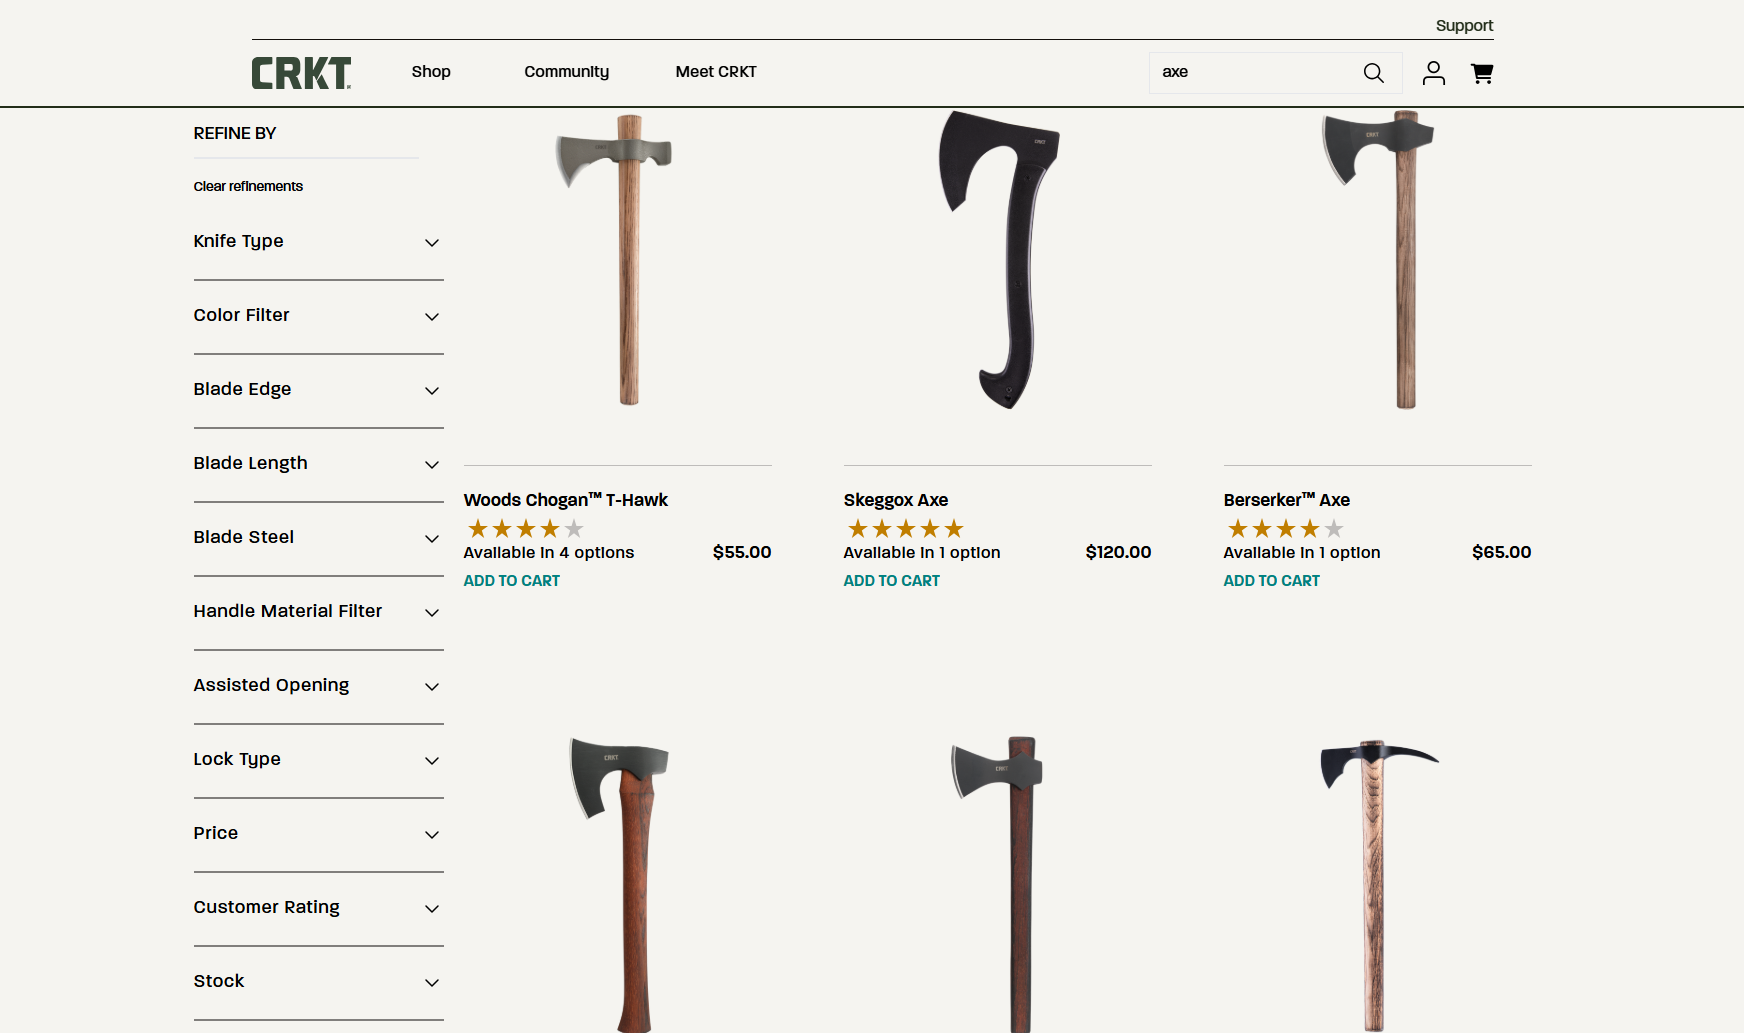Viewport: 1744px width, 1033px height.
Task: Open the Shop menu
Action: tap(431, 72)
